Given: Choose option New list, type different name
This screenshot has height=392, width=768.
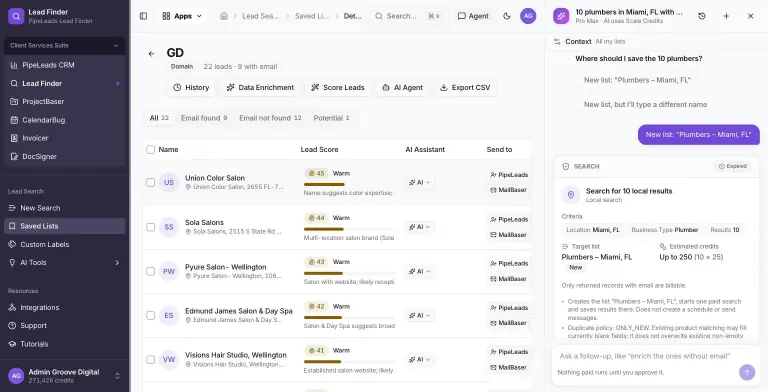Looking at the screenshot, I should click(x=645, y=104).
